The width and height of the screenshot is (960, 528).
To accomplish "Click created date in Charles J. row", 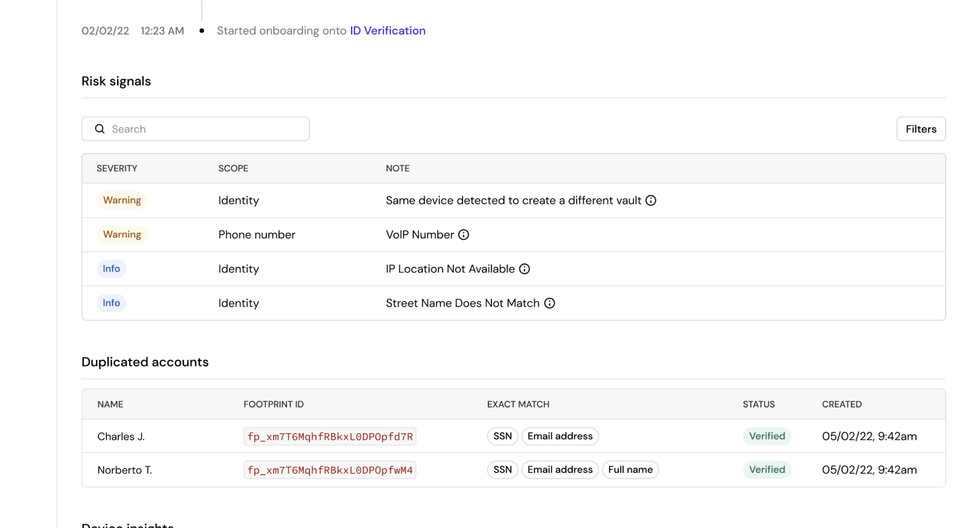I will click(869, 436).
